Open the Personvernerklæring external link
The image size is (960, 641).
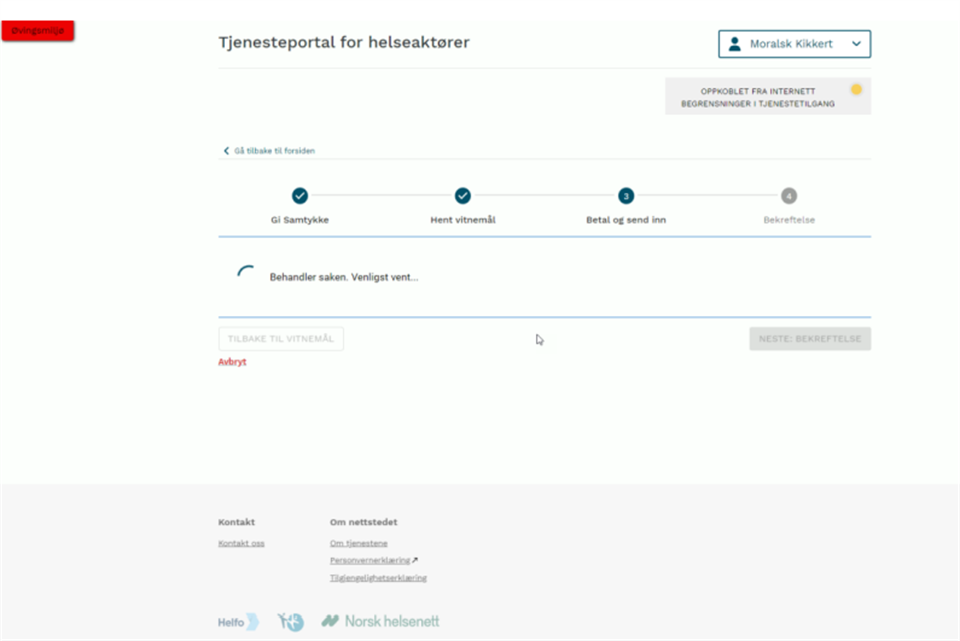[370, 560]
